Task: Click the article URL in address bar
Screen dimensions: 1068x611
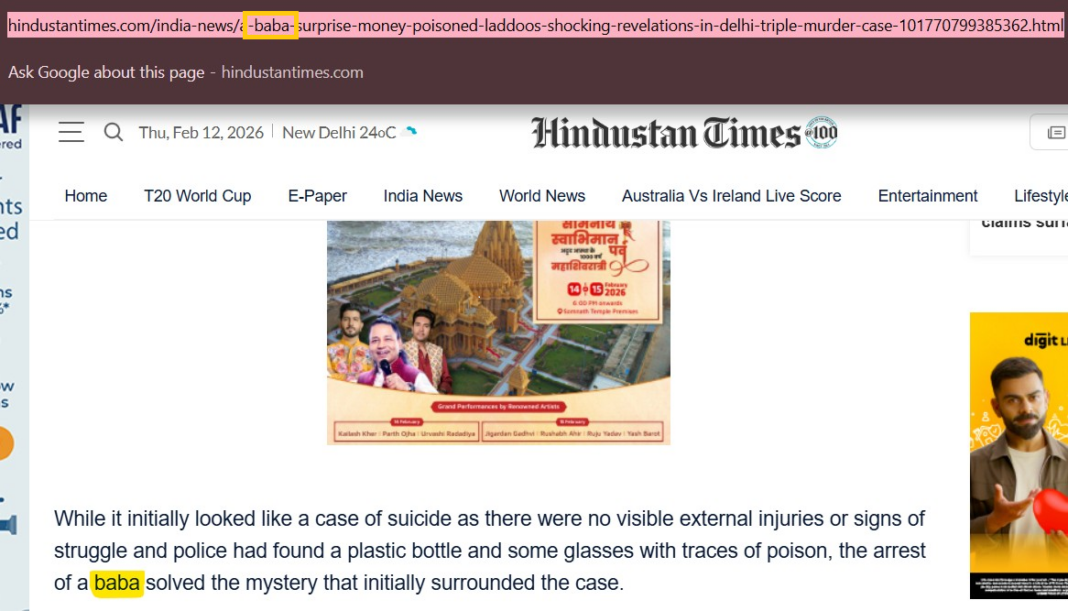Action: [x=535, y=25]
